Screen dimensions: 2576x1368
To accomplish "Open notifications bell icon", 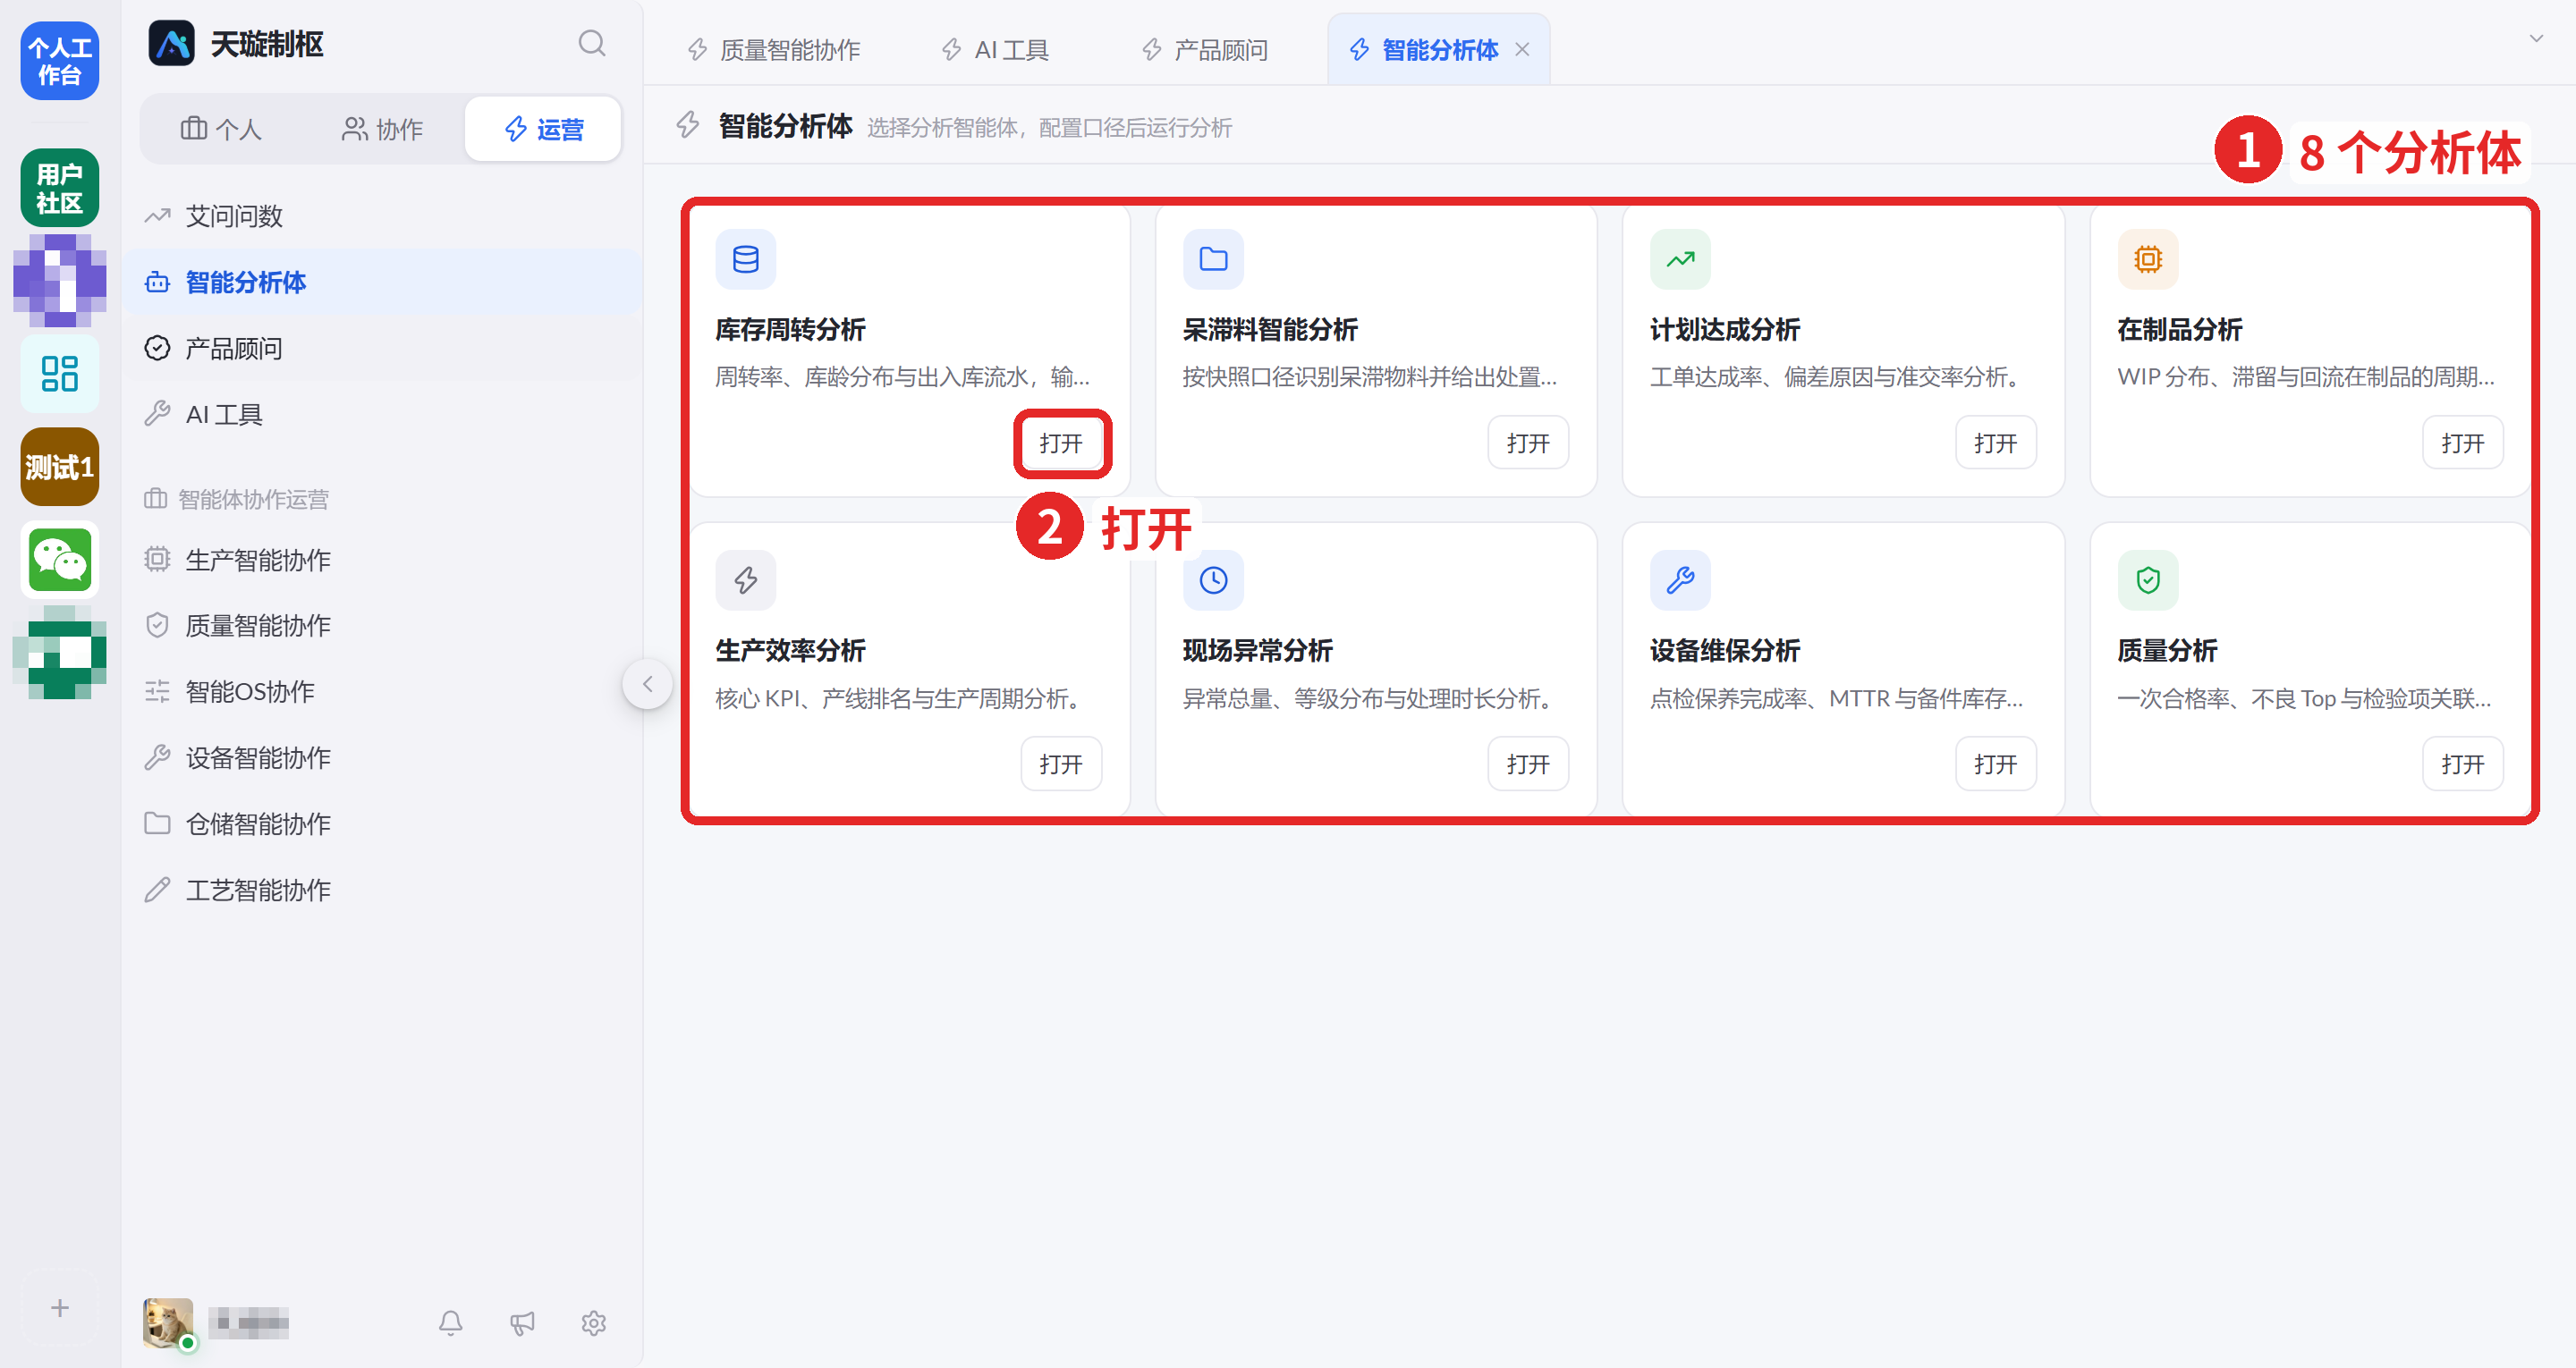I will point(451,1323).
